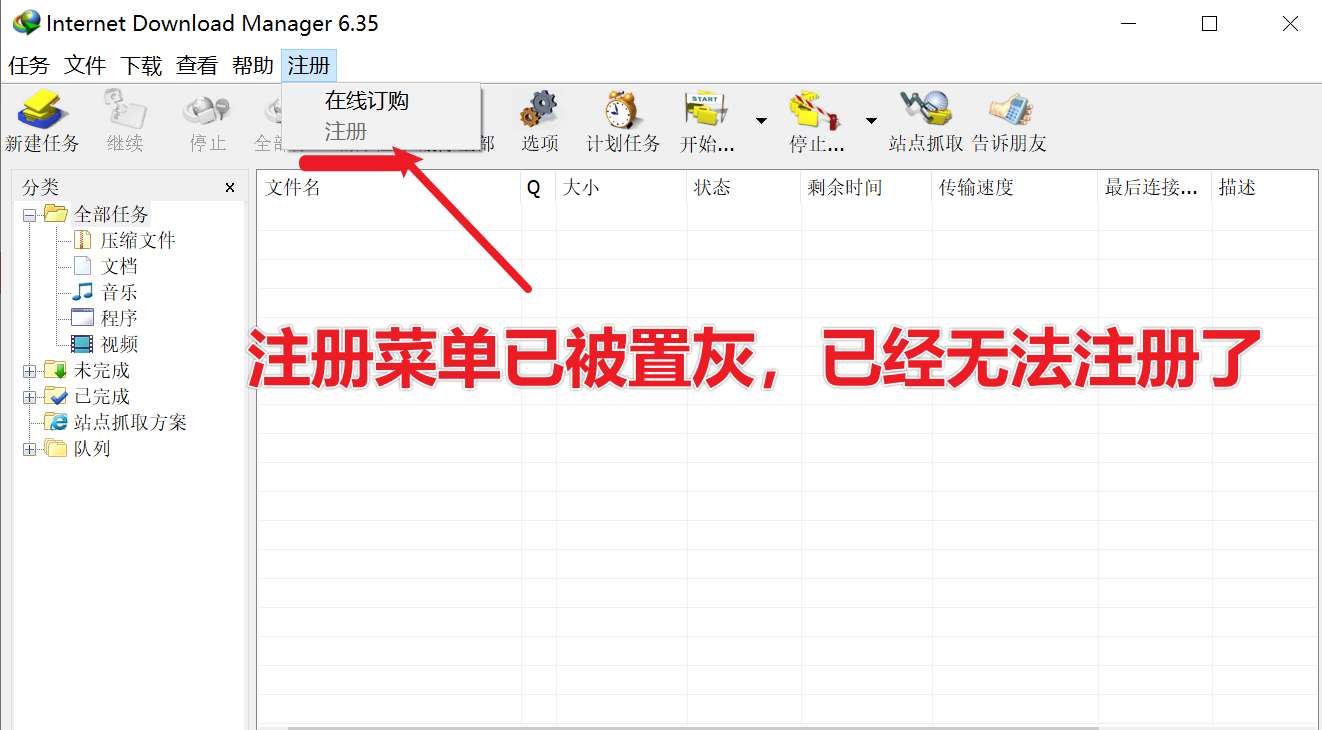Click the 停止 queue toolbar icon
This screenshot has width=1322, height=730.
[816, 113]
